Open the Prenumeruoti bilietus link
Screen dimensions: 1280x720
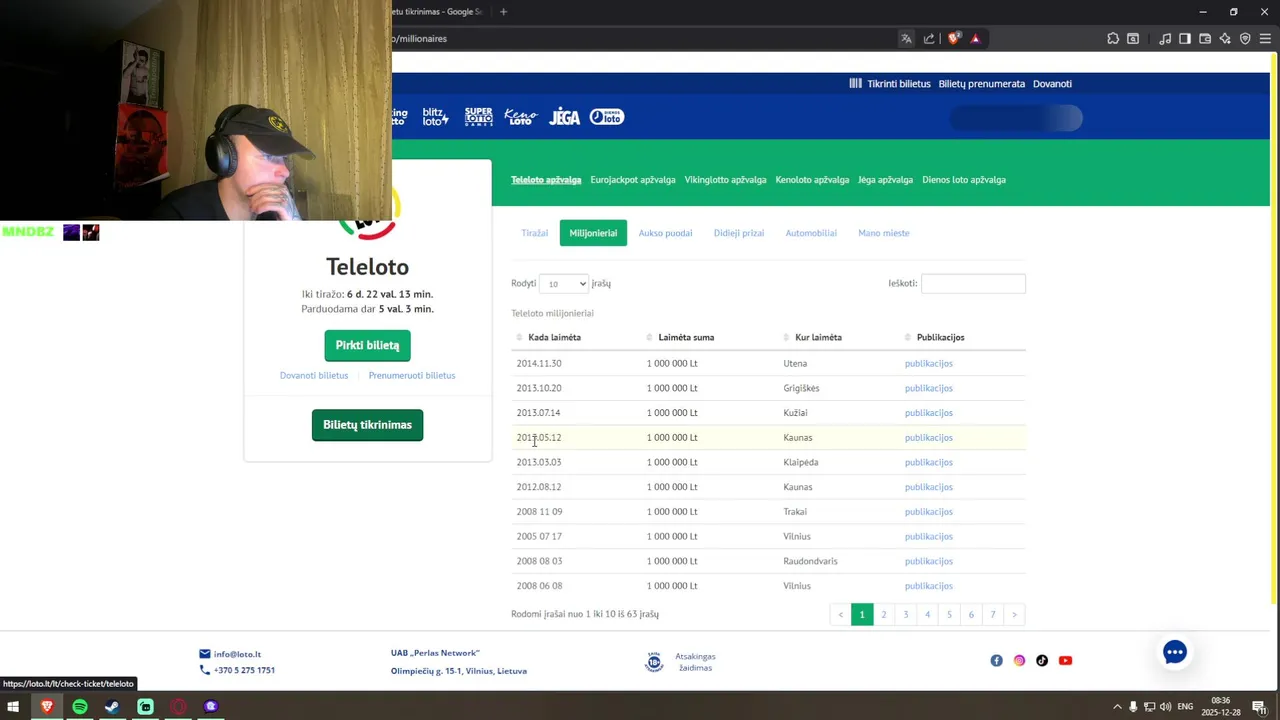pos(411,376)
